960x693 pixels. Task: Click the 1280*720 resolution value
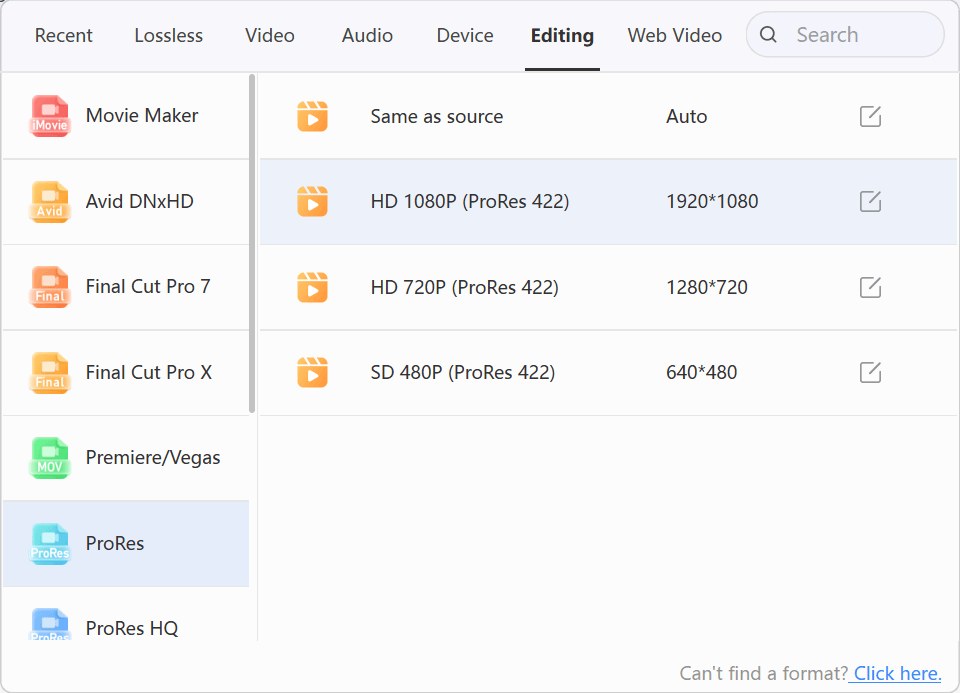coord(707,287)
